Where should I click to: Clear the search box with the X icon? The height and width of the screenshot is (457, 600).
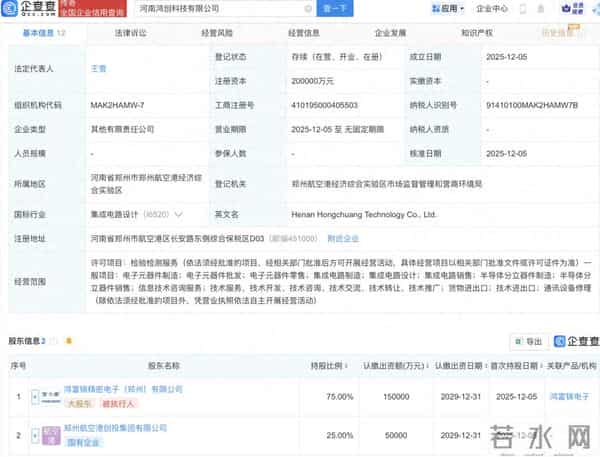[x=308, y=8]
